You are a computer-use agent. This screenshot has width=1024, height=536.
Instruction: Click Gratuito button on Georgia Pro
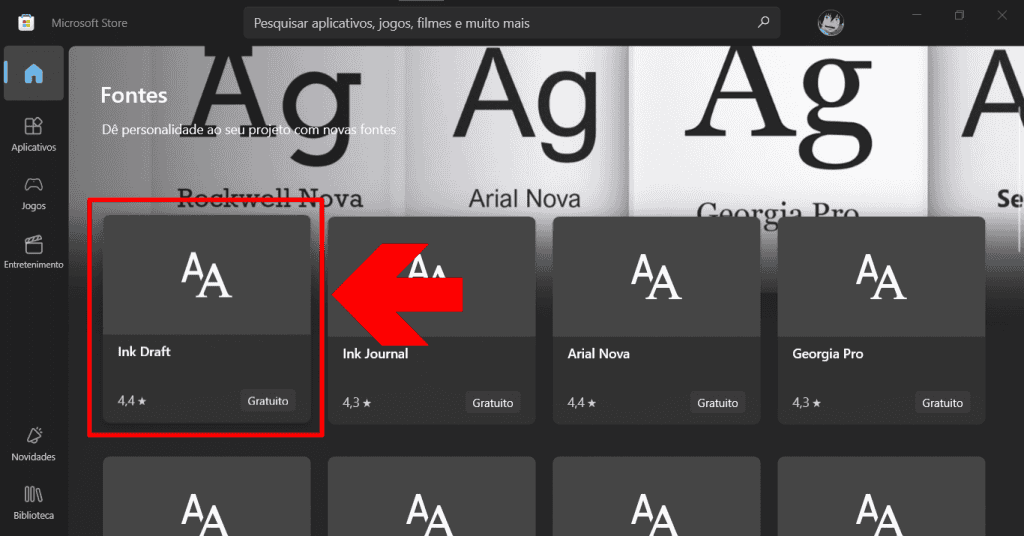(942, 403)
